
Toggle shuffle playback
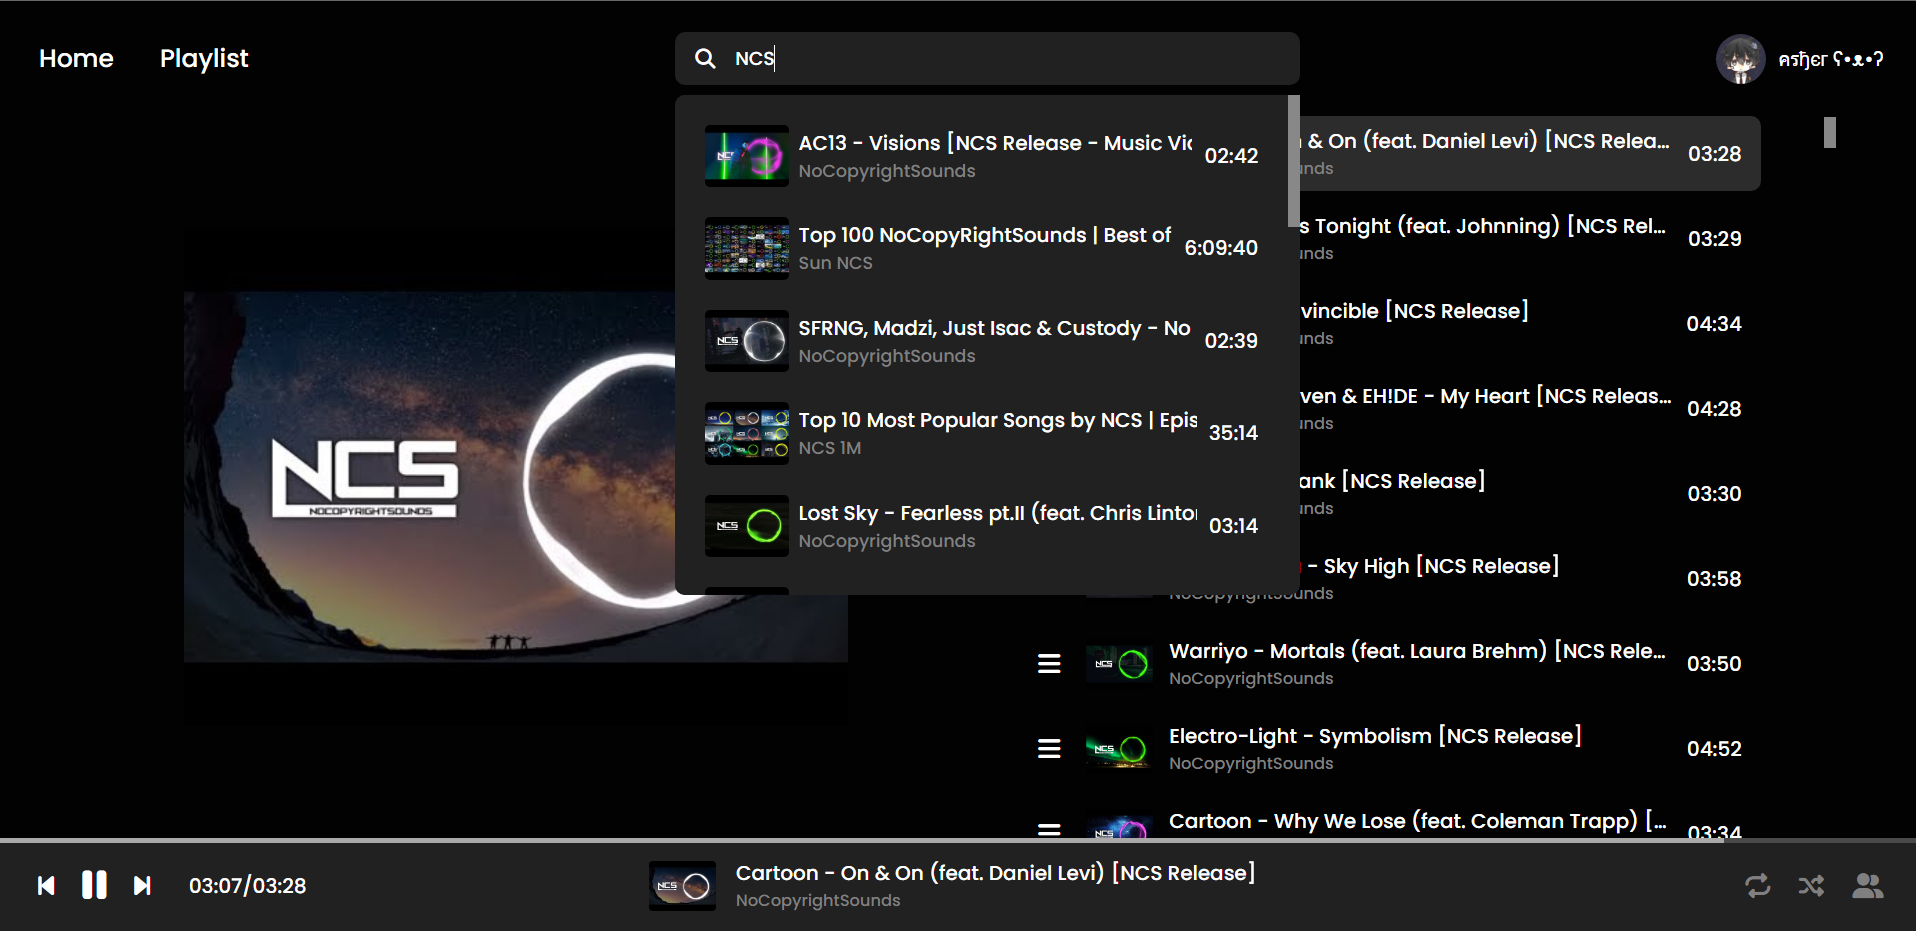point(1811,886)
